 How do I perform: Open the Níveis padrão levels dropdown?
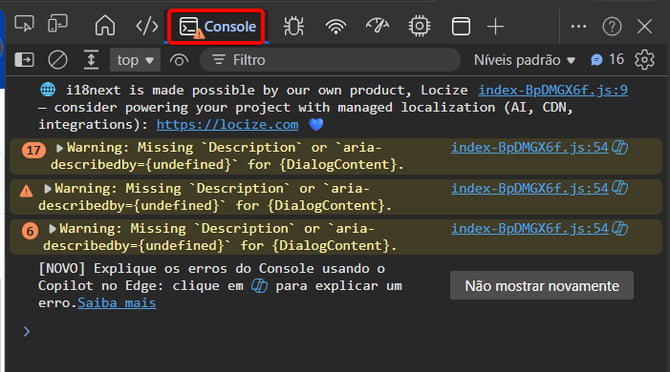(x=524, y=60)
